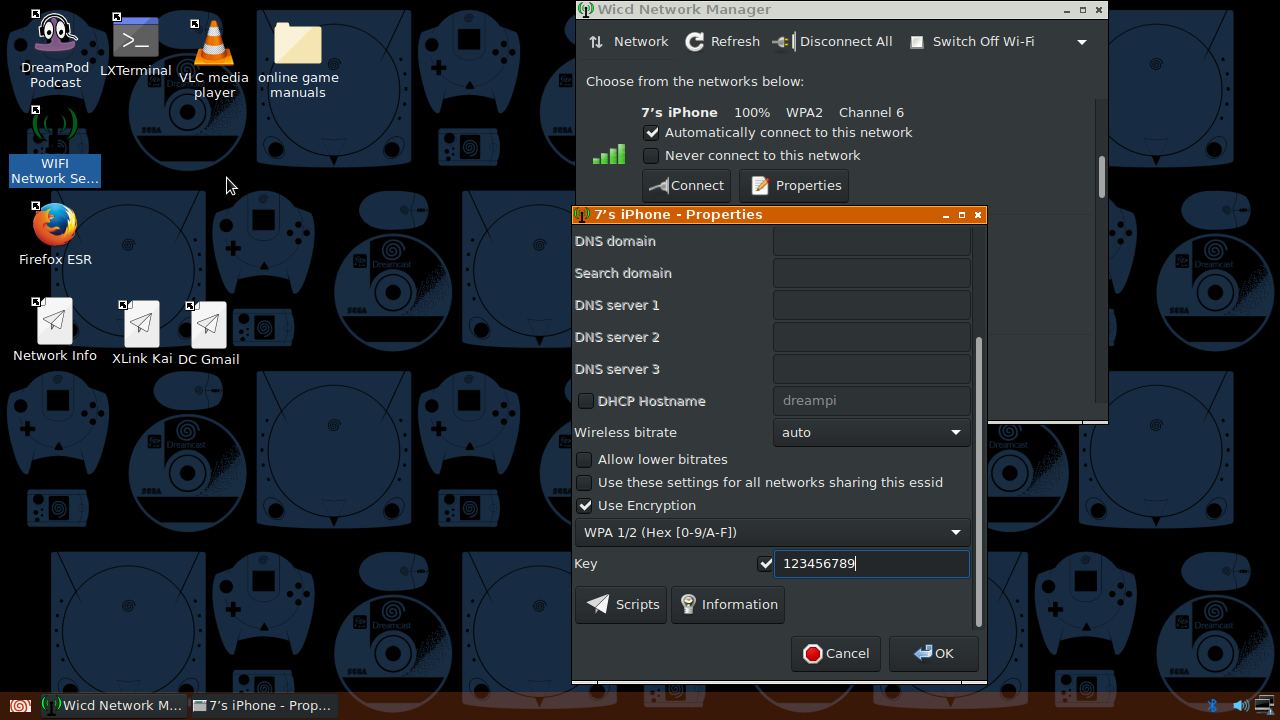Click the DNS domain input field
The height and width of the screenshot is (720, 1280).
[872, 241]
